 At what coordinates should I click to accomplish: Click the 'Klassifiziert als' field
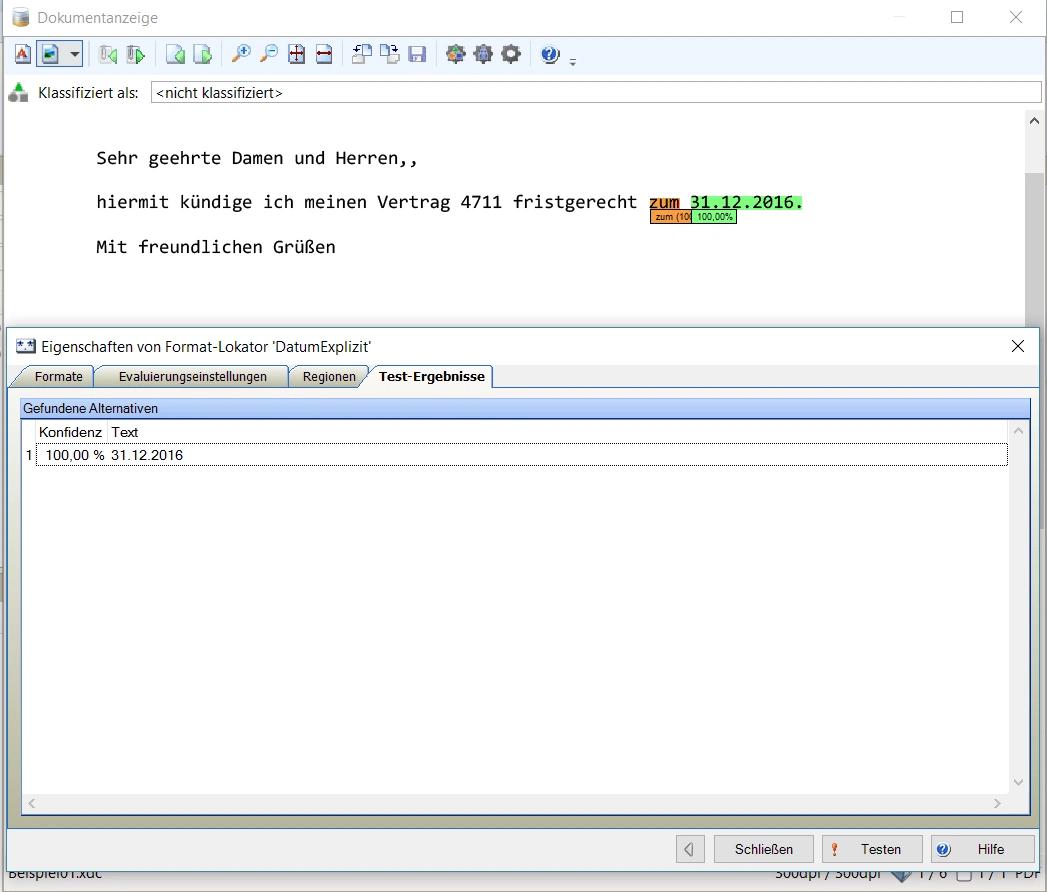595,93
